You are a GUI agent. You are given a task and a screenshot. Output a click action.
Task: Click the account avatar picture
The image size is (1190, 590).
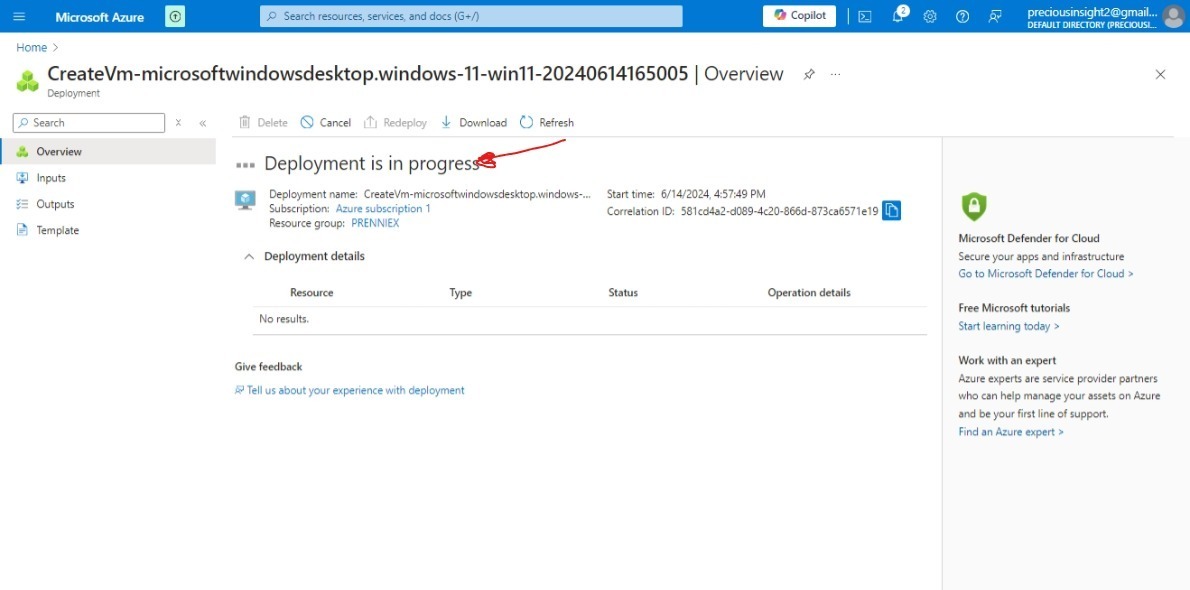[1174, 16]
